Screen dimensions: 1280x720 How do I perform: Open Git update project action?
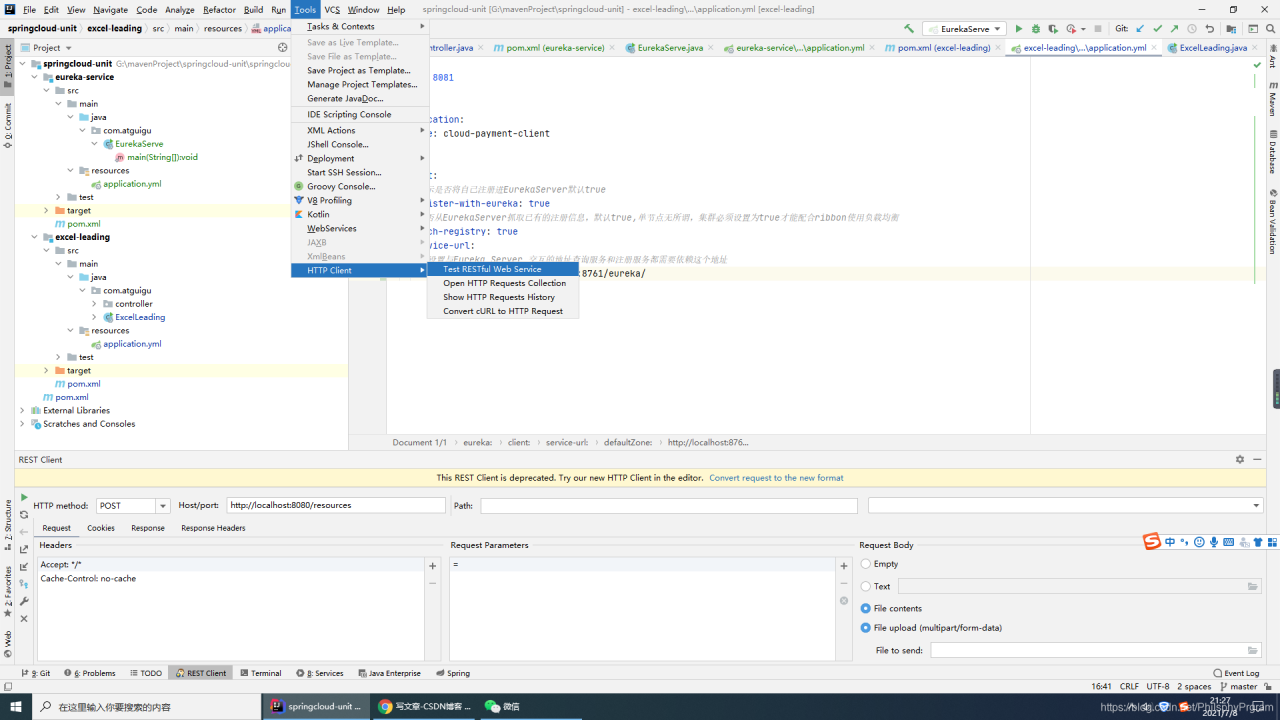tap(1140, 28)
